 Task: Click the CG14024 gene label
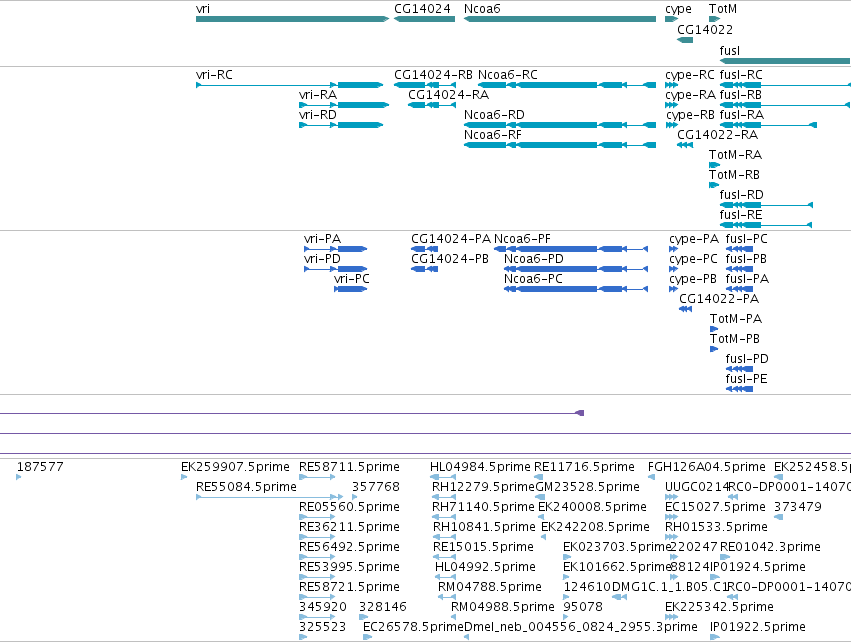(x=422, y=9)
